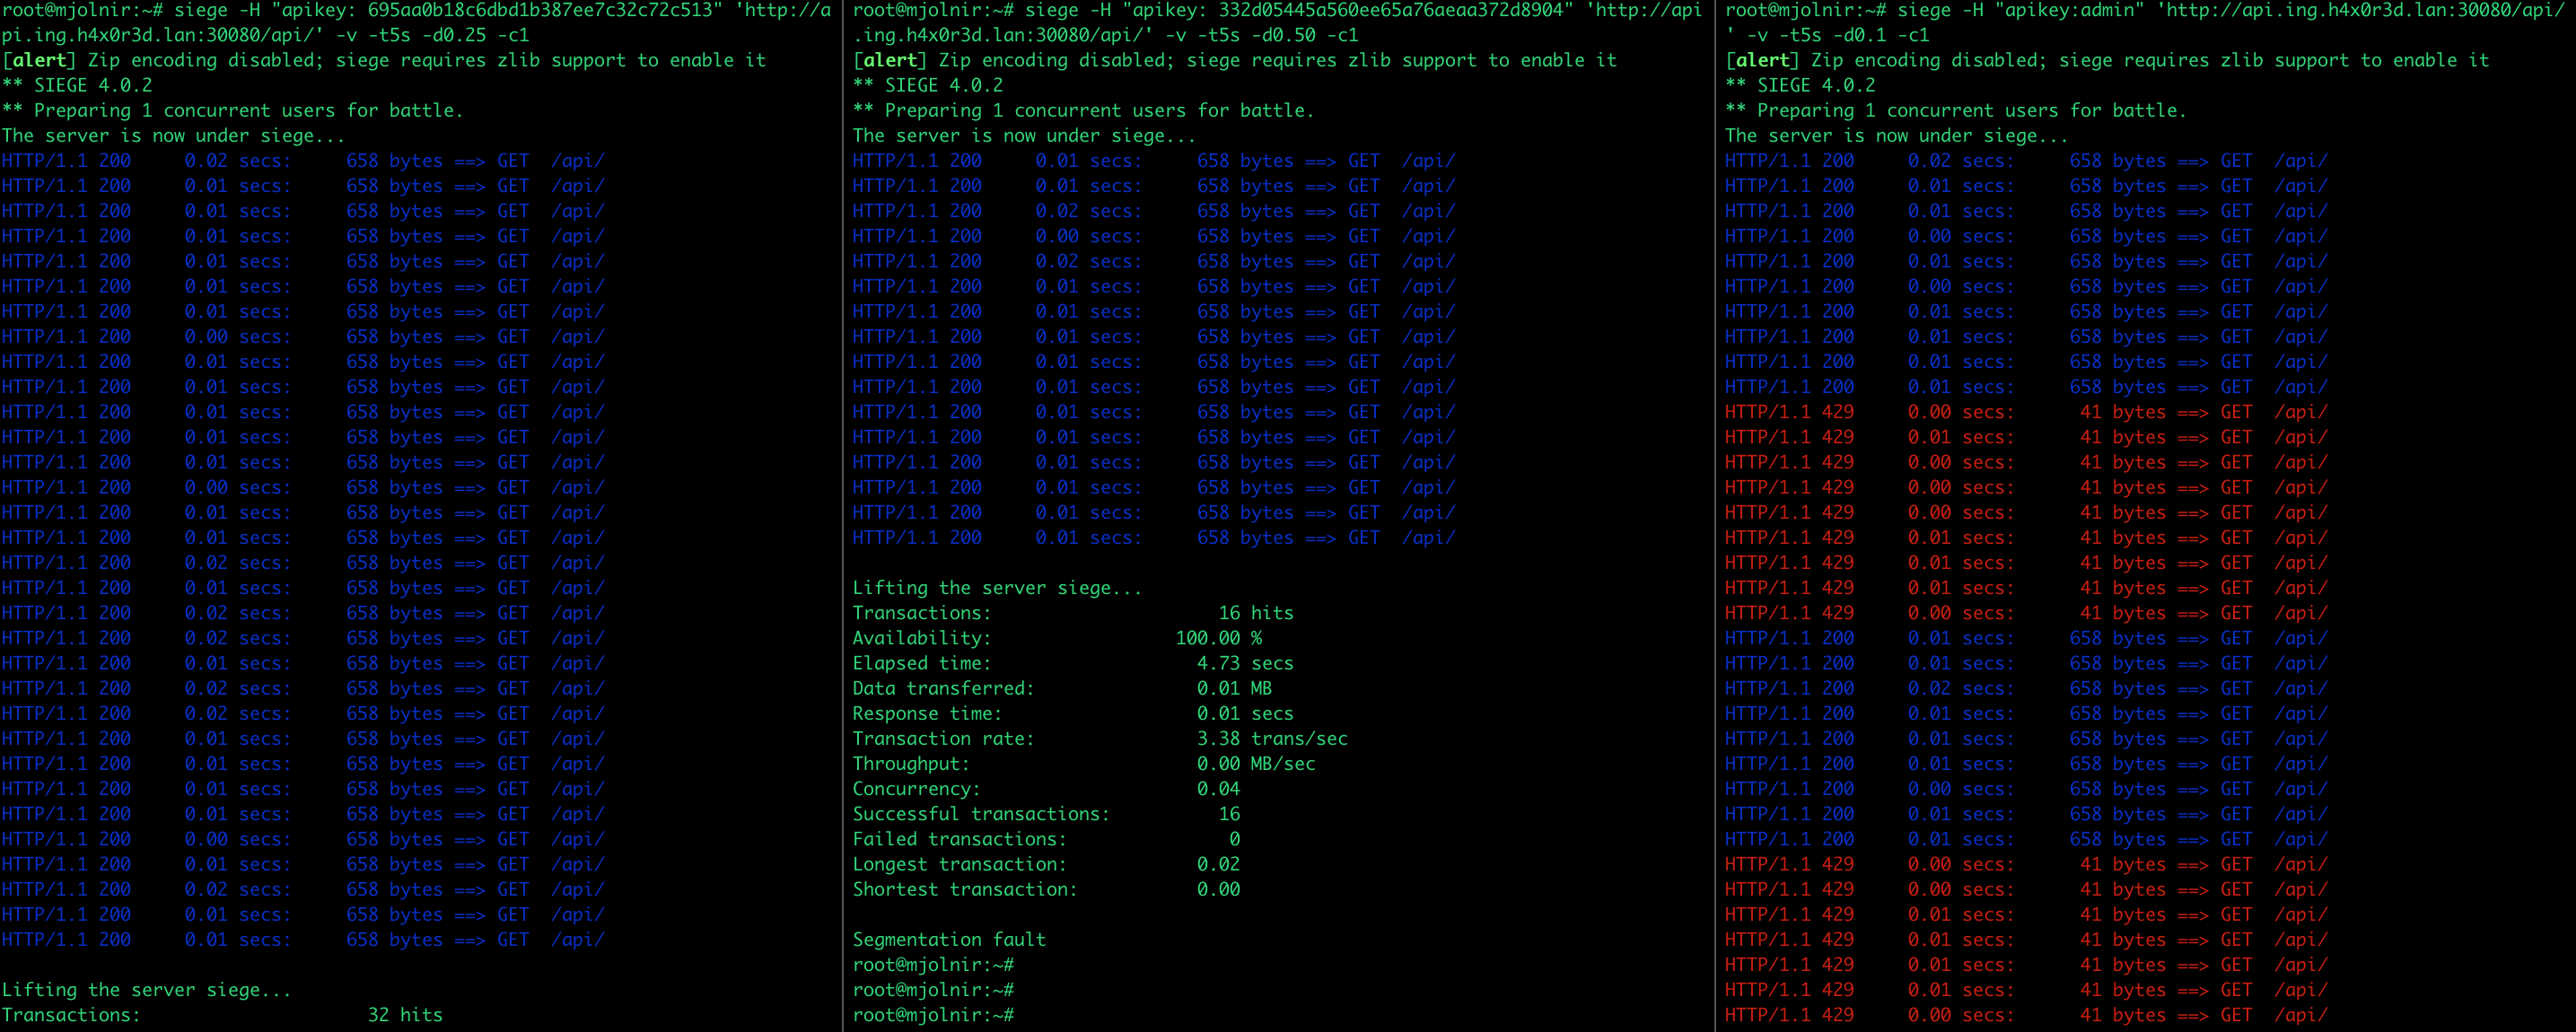This screenshot has height=1032, width=2576.
Task: Click the Data transferred 0.01 MB line
Action: (1062, 688)
